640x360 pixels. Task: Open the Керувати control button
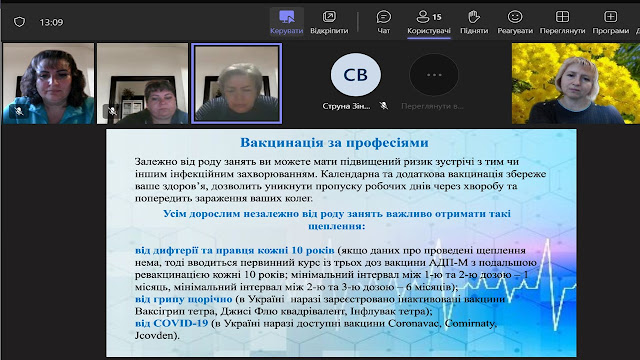(x=287, y=22)
